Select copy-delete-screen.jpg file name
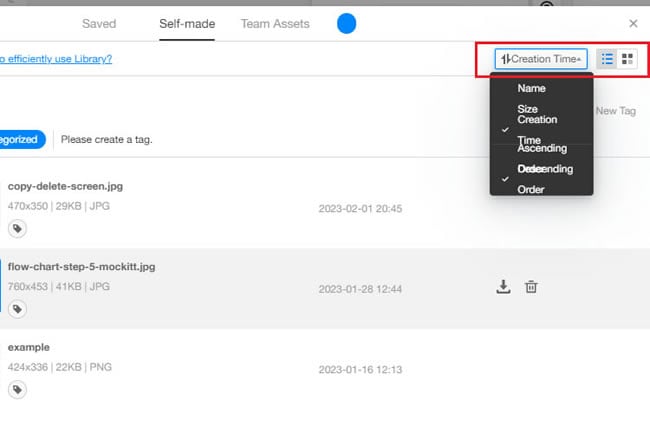The height and width of the screenshot is (433, 650). click(65, 186)
